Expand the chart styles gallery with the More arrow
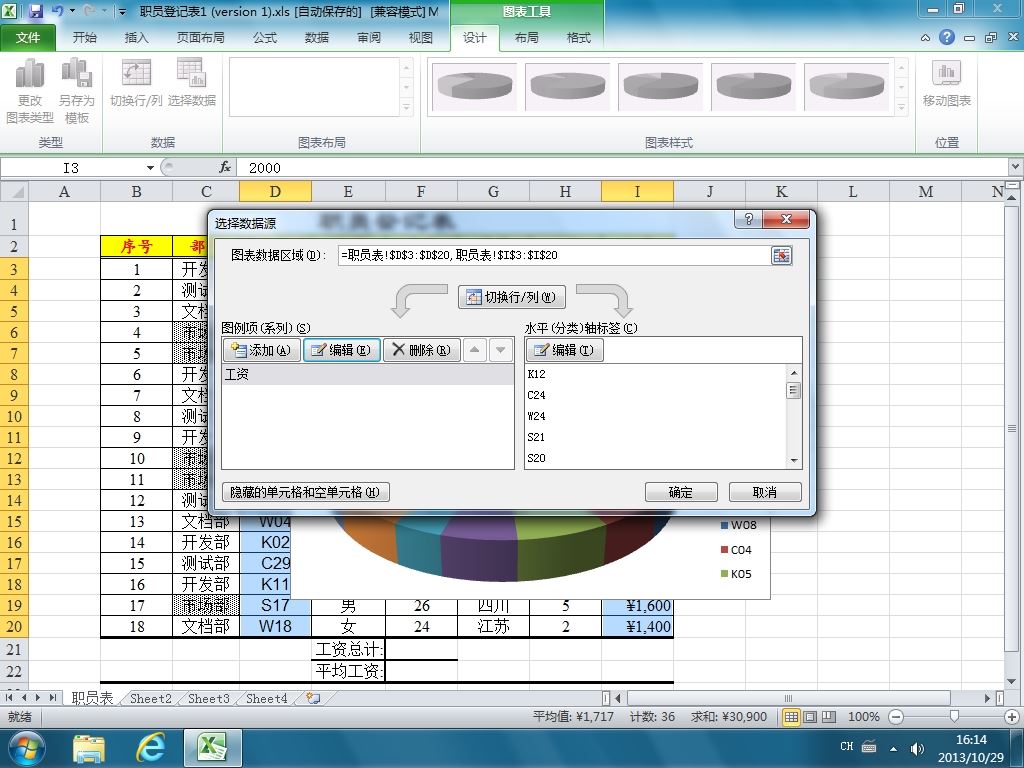Image resolution: width=1024 pixels, height=768 pixels. click(902, 107)
